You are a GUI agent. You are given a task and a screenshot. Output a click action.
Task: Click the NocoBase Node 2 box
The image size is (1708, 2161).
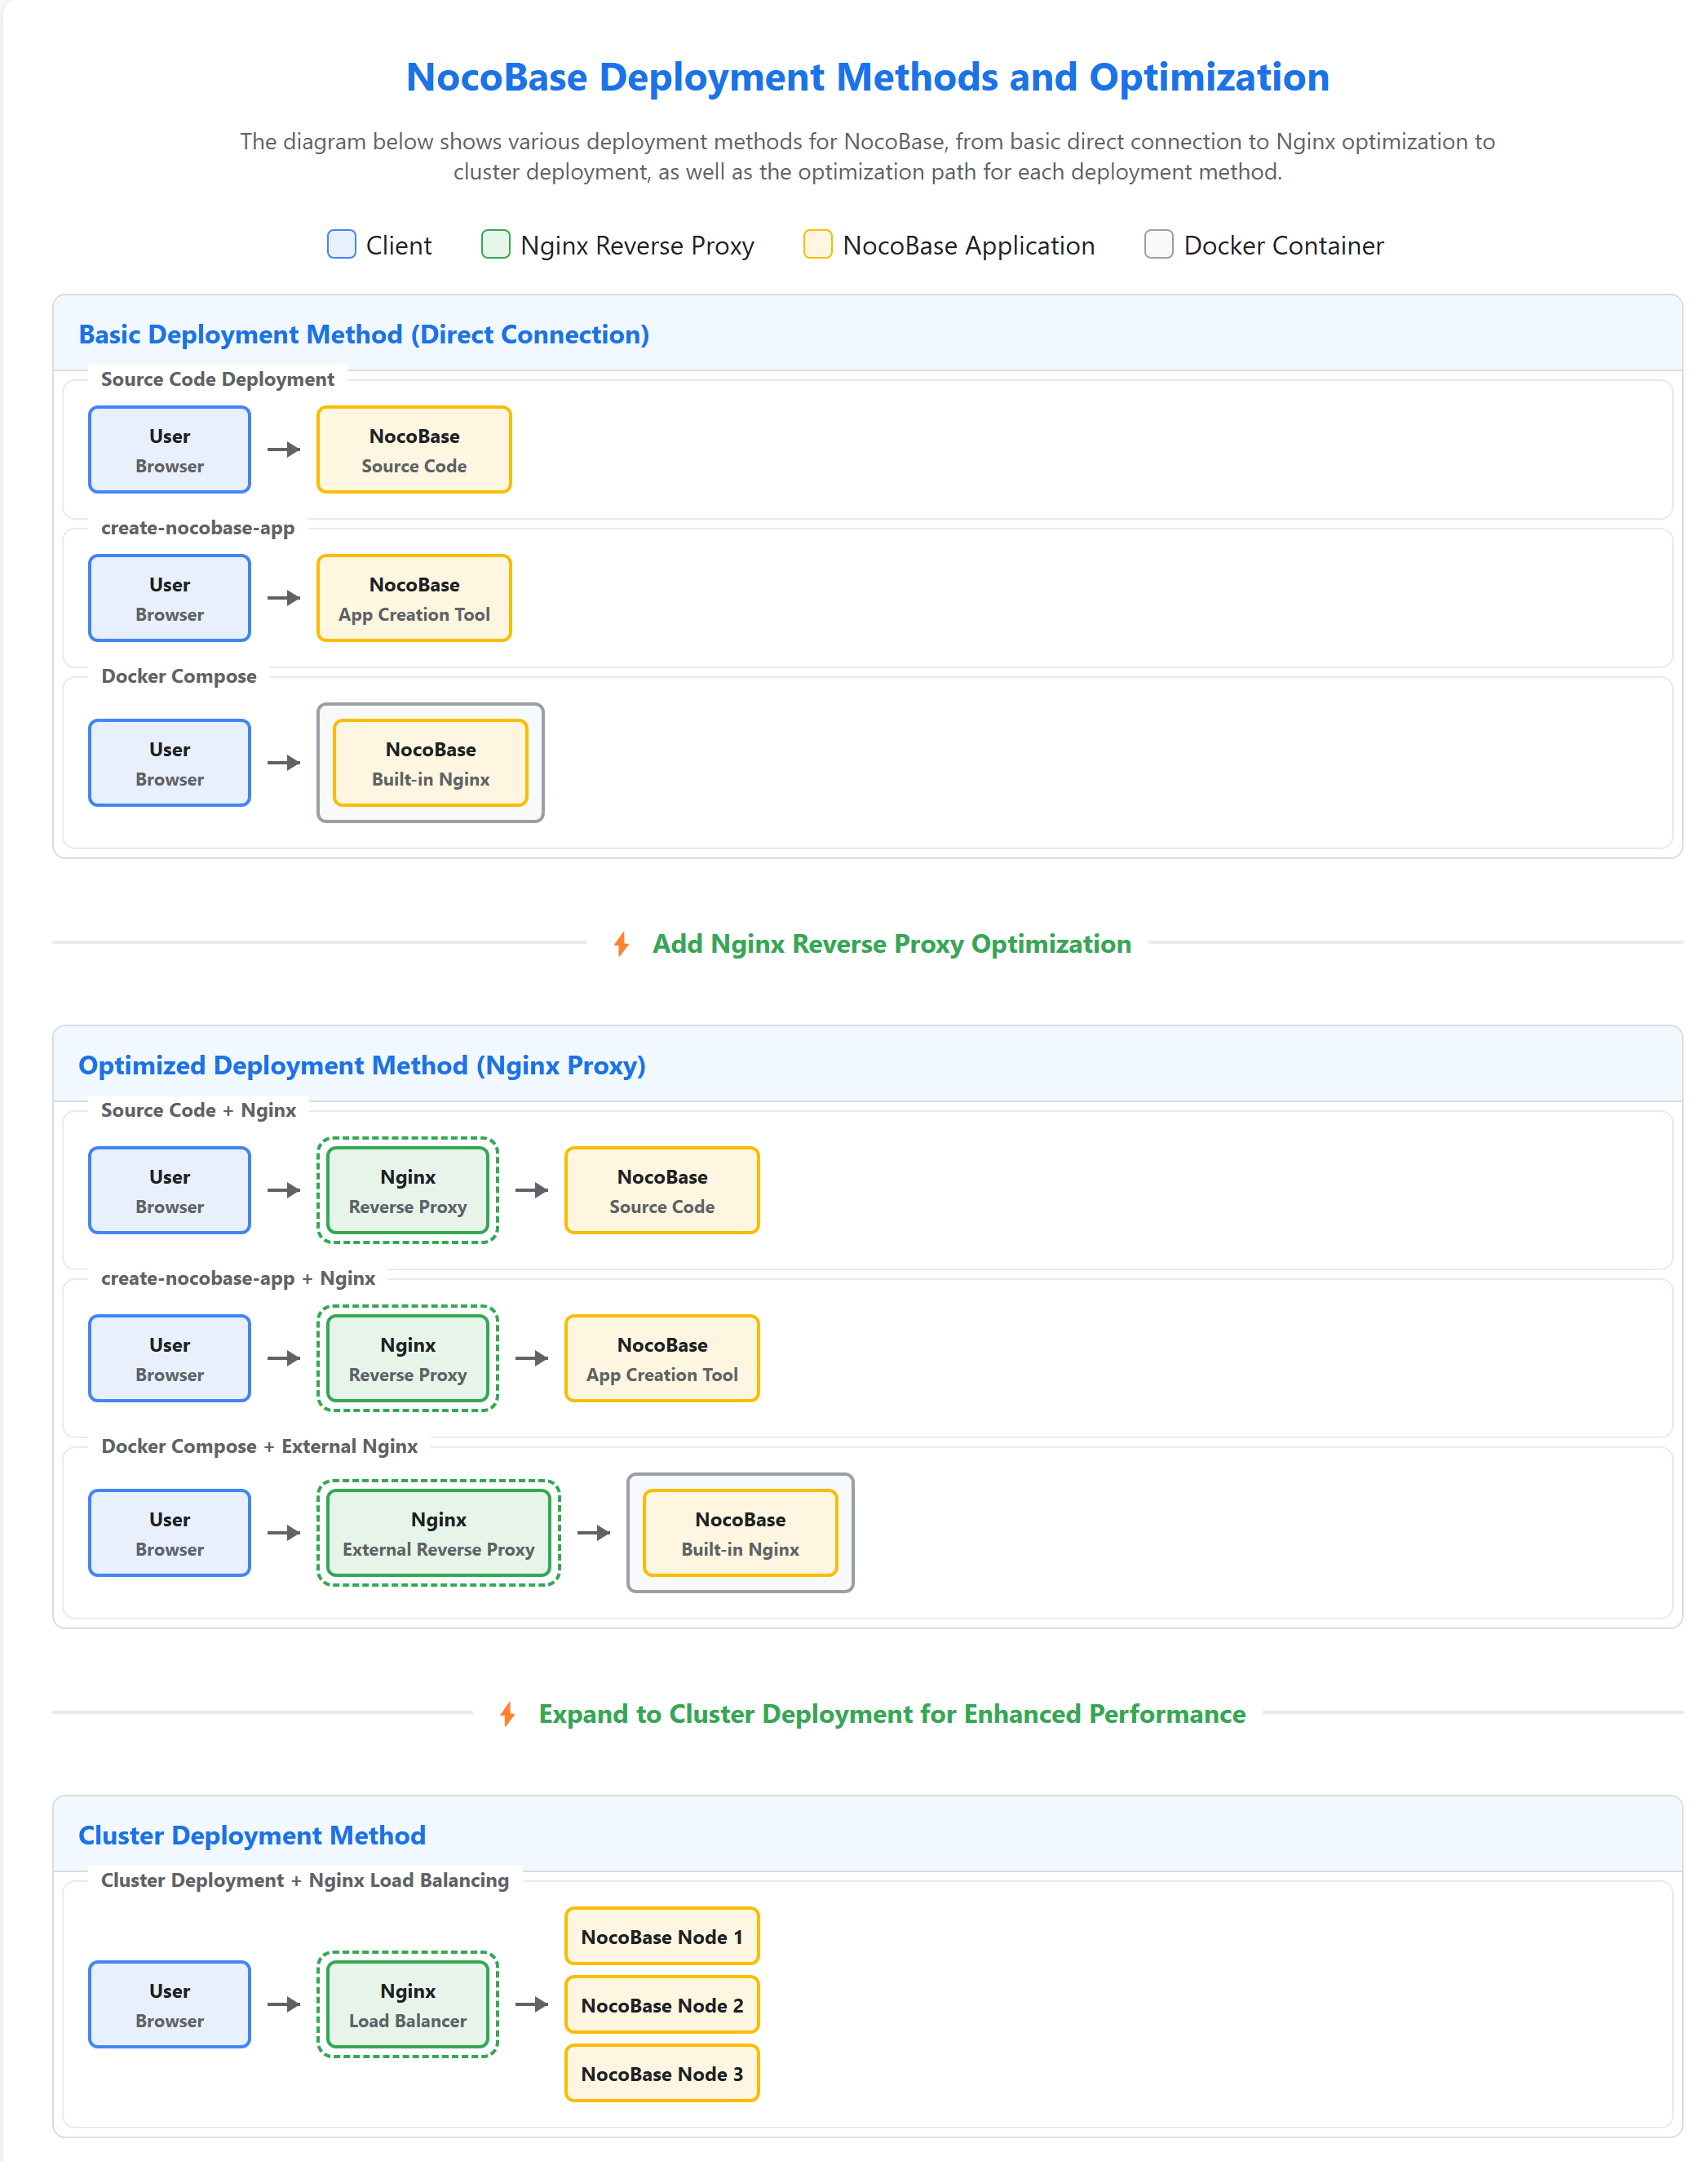pyautogui.click(x=662, y=2005)
